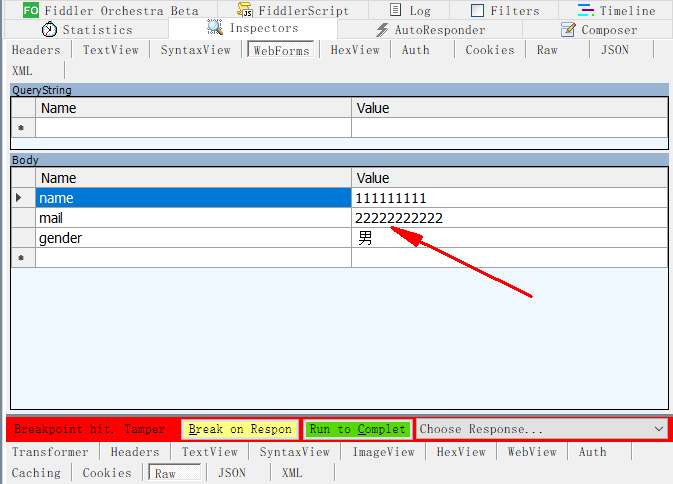
Task: Select the request Cookies inspector tab
Action: [490, 50]
